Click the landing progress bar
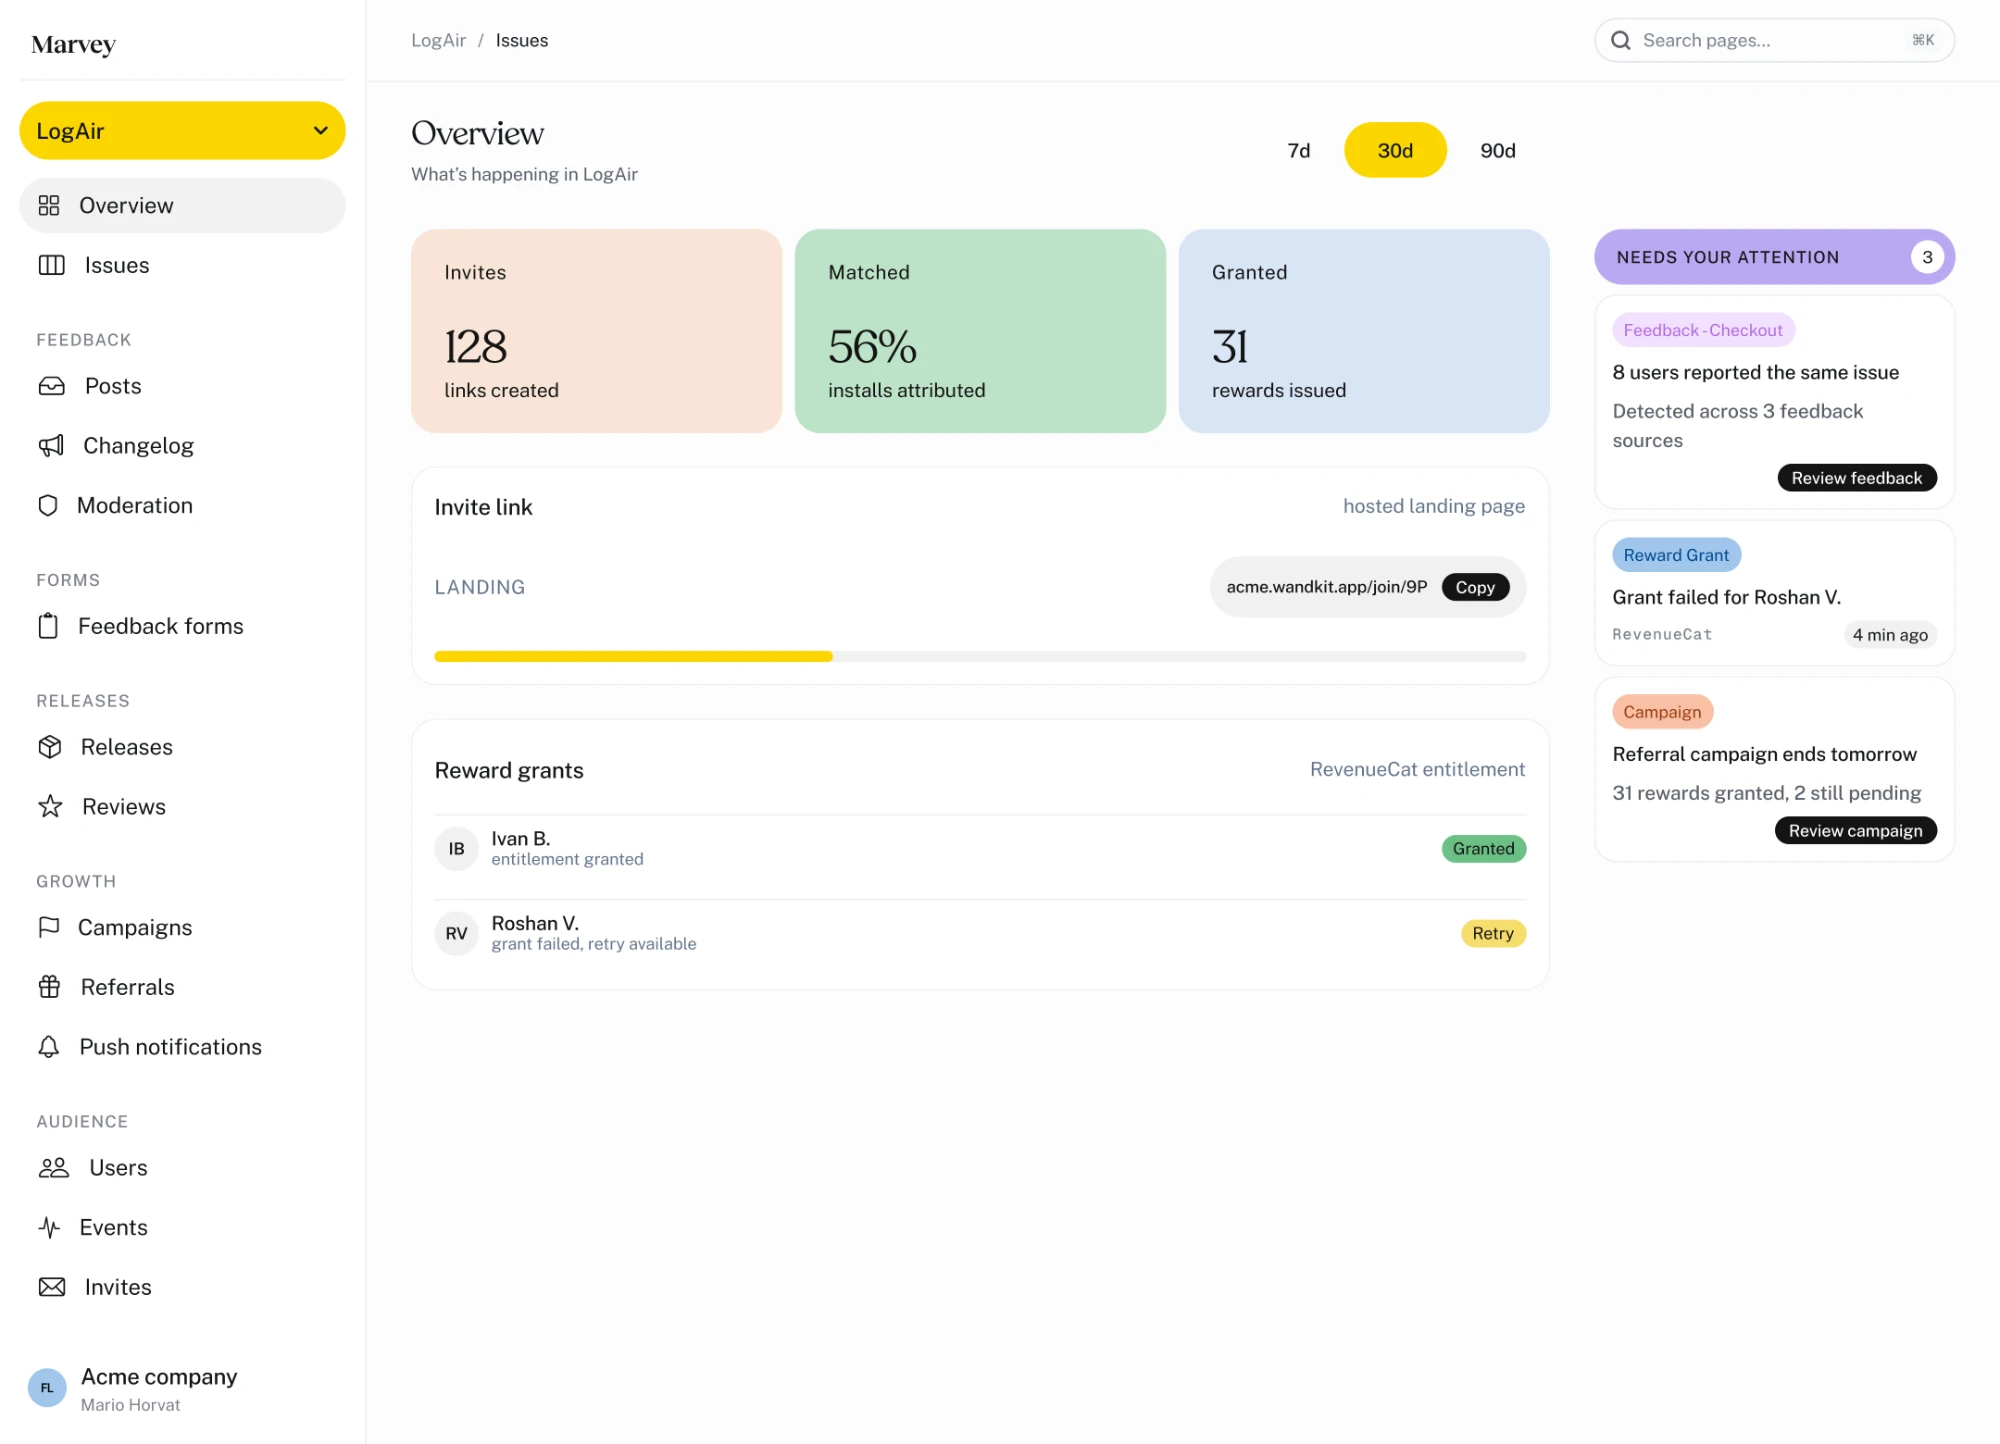Screen dimensions: 2000x1444 click(980, 657)
